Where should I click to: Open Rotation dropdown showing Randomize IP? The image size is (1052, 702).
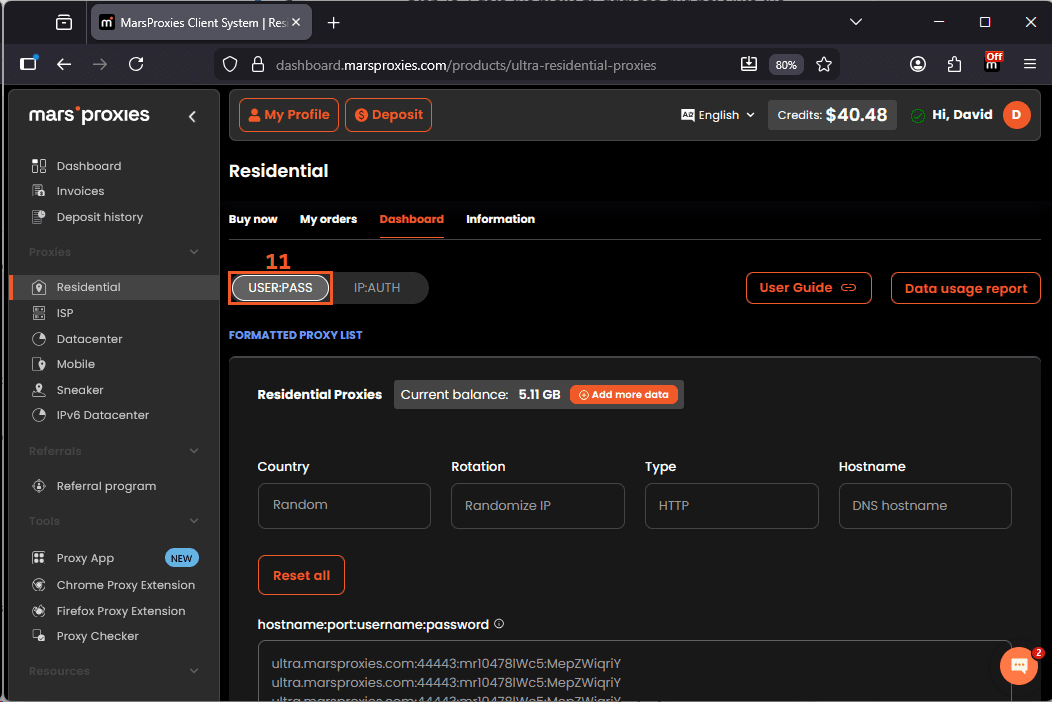pos(537,505)
